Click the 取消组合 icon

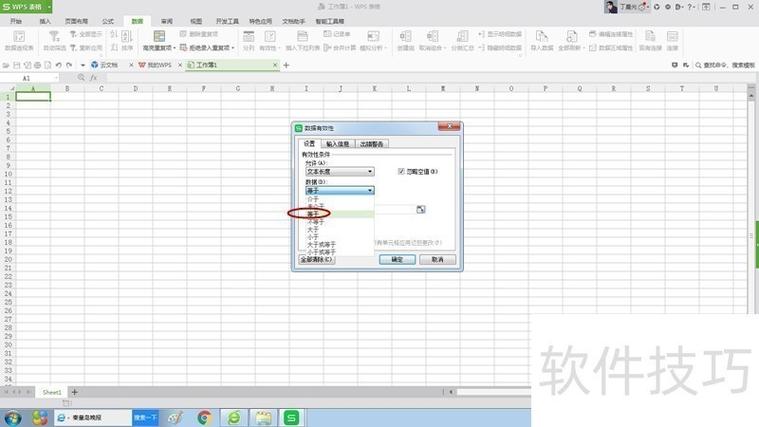[x=432, y=37]
